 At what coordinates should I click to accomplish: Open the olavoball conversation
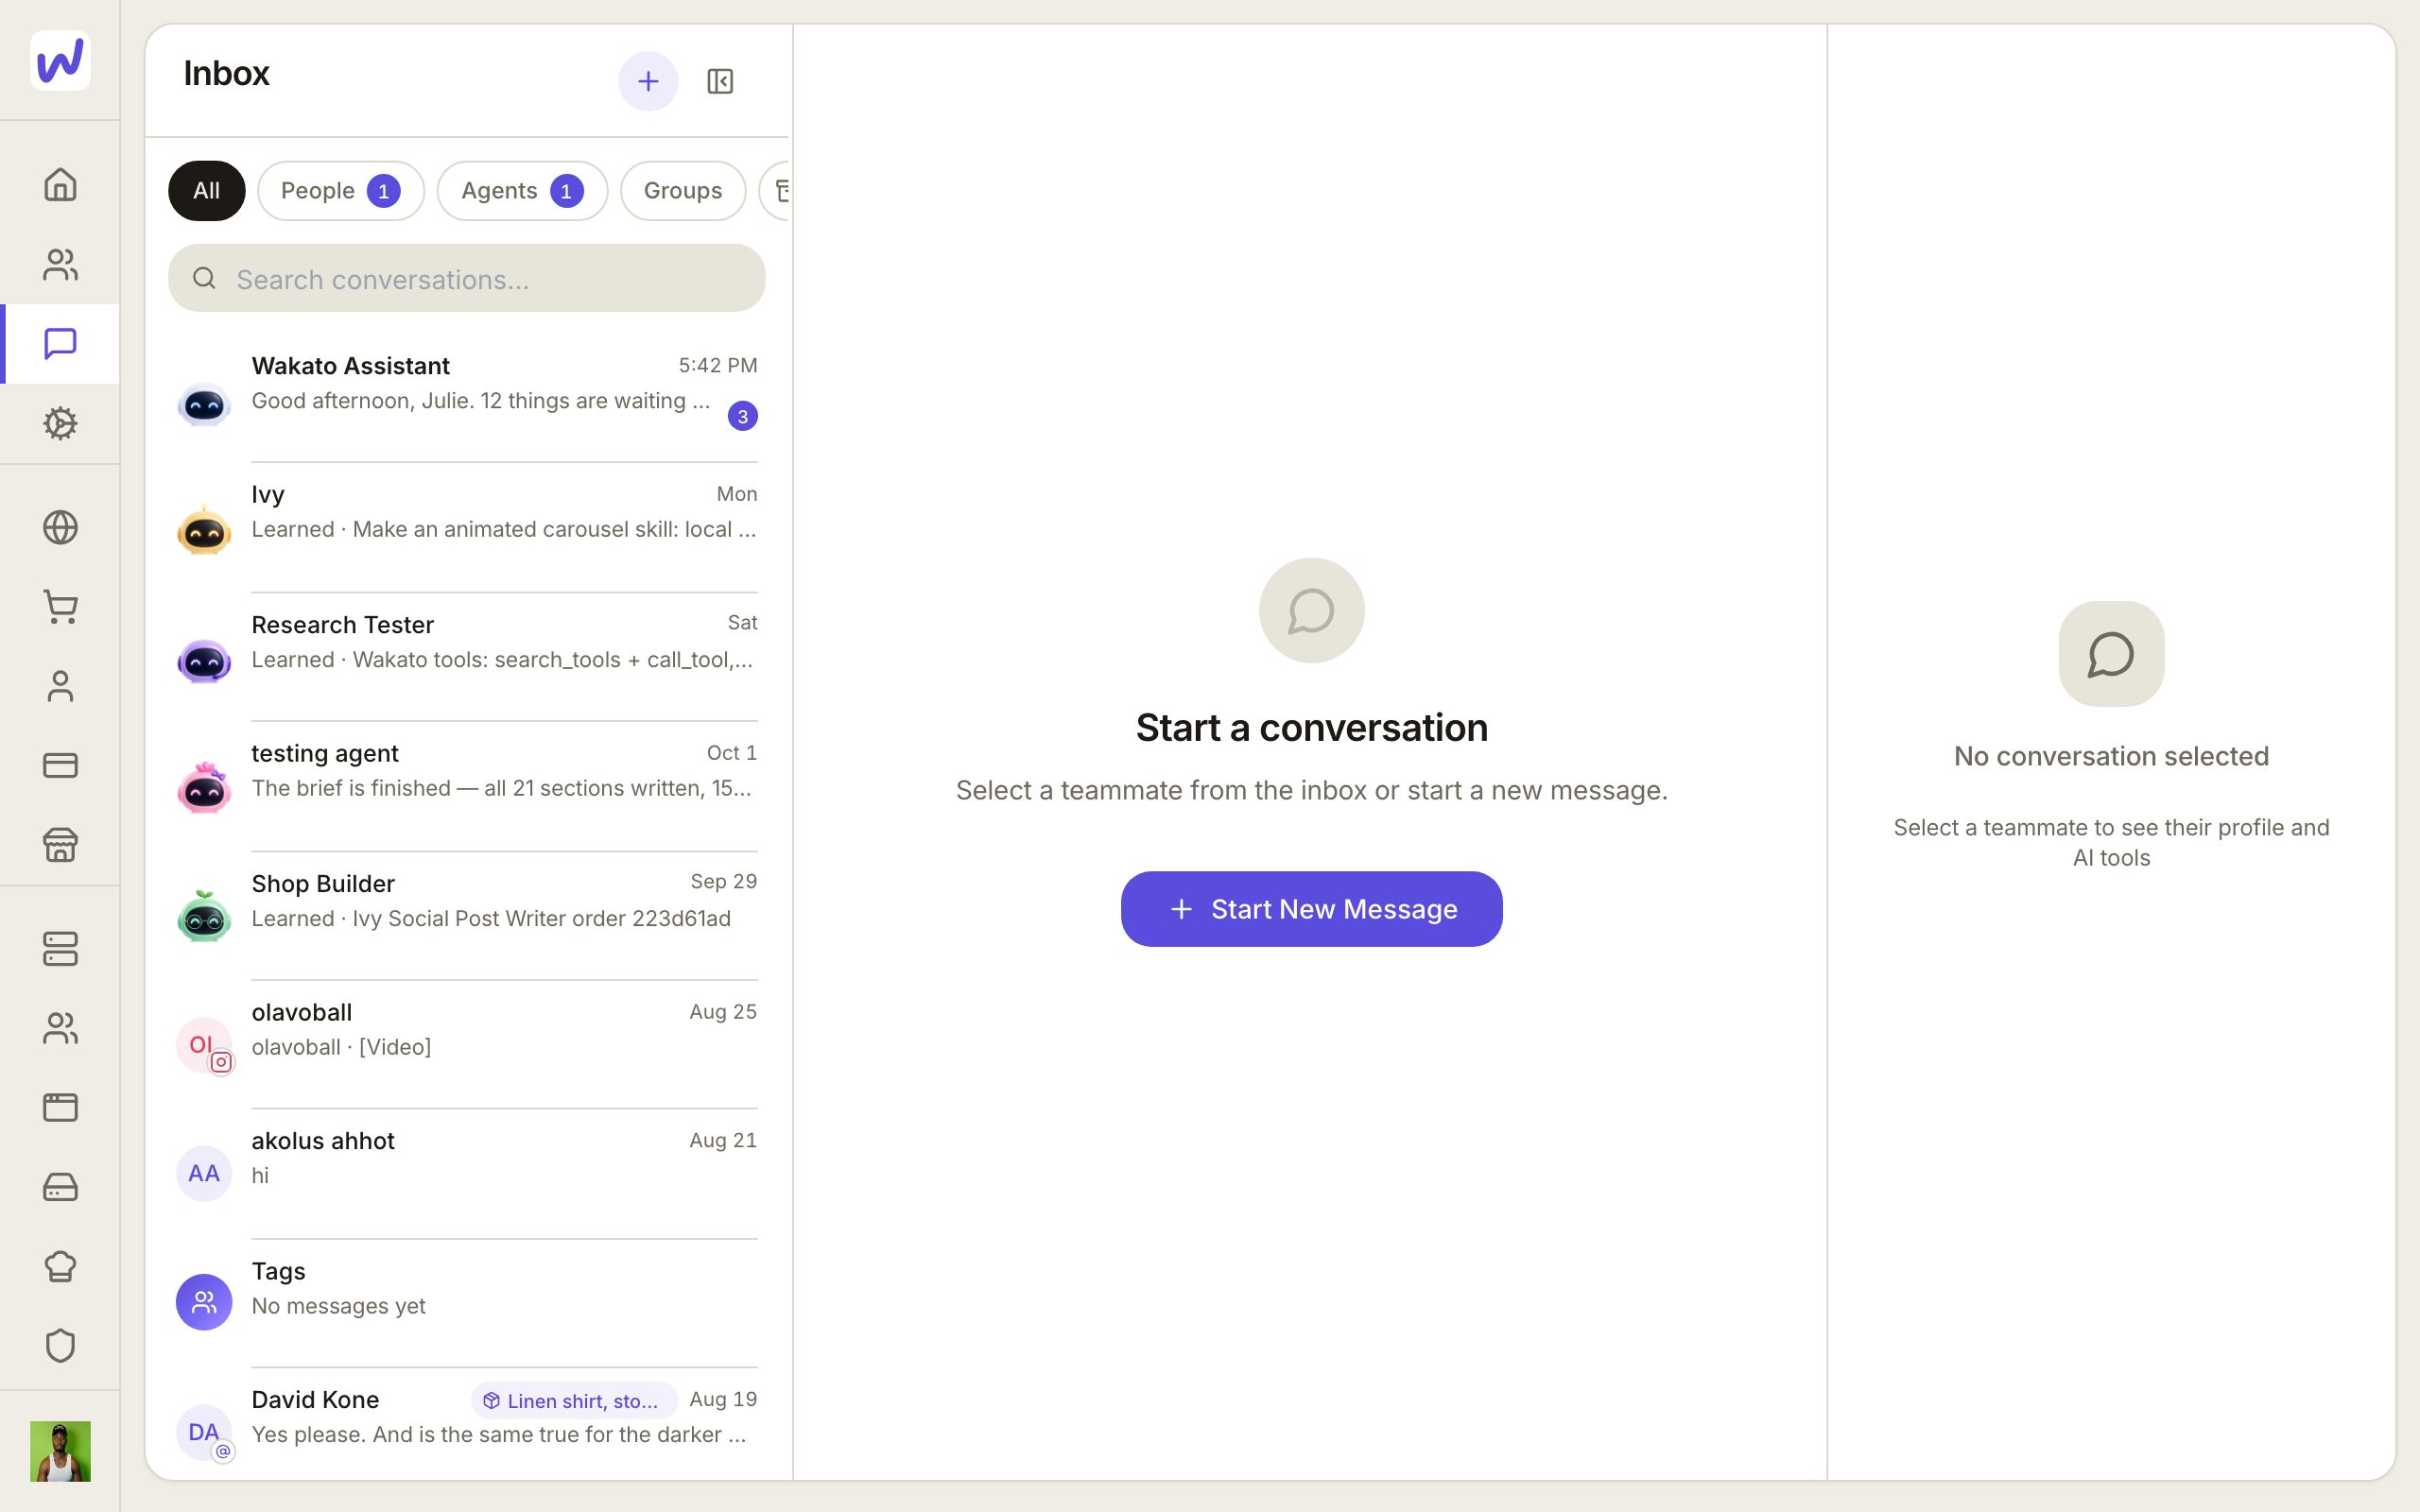(x=466, y=1044)
